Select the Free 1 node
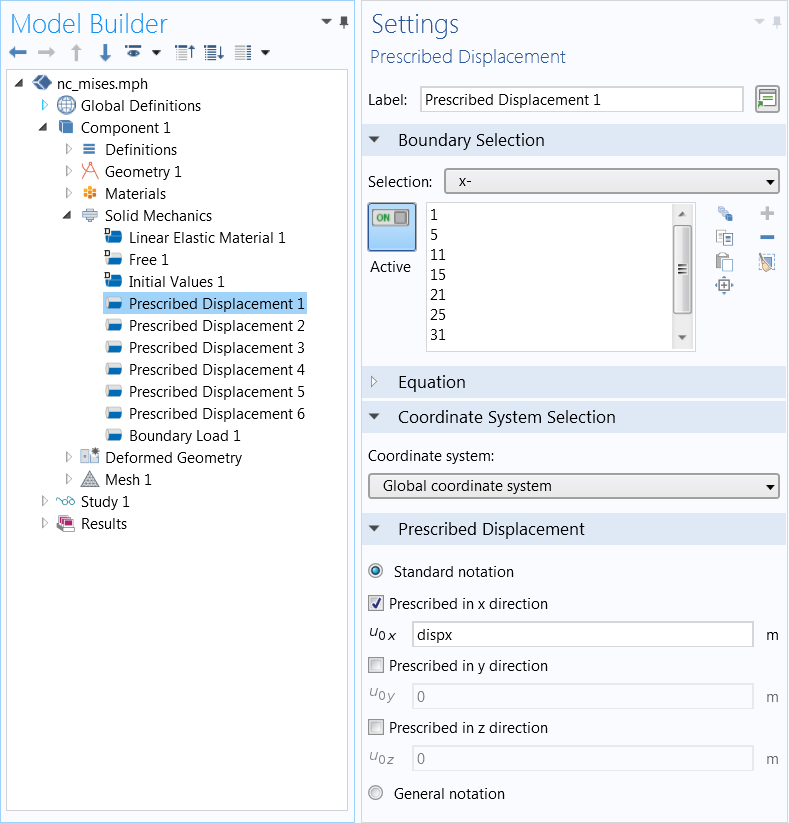789x823 pixels. tap(149, 260)
